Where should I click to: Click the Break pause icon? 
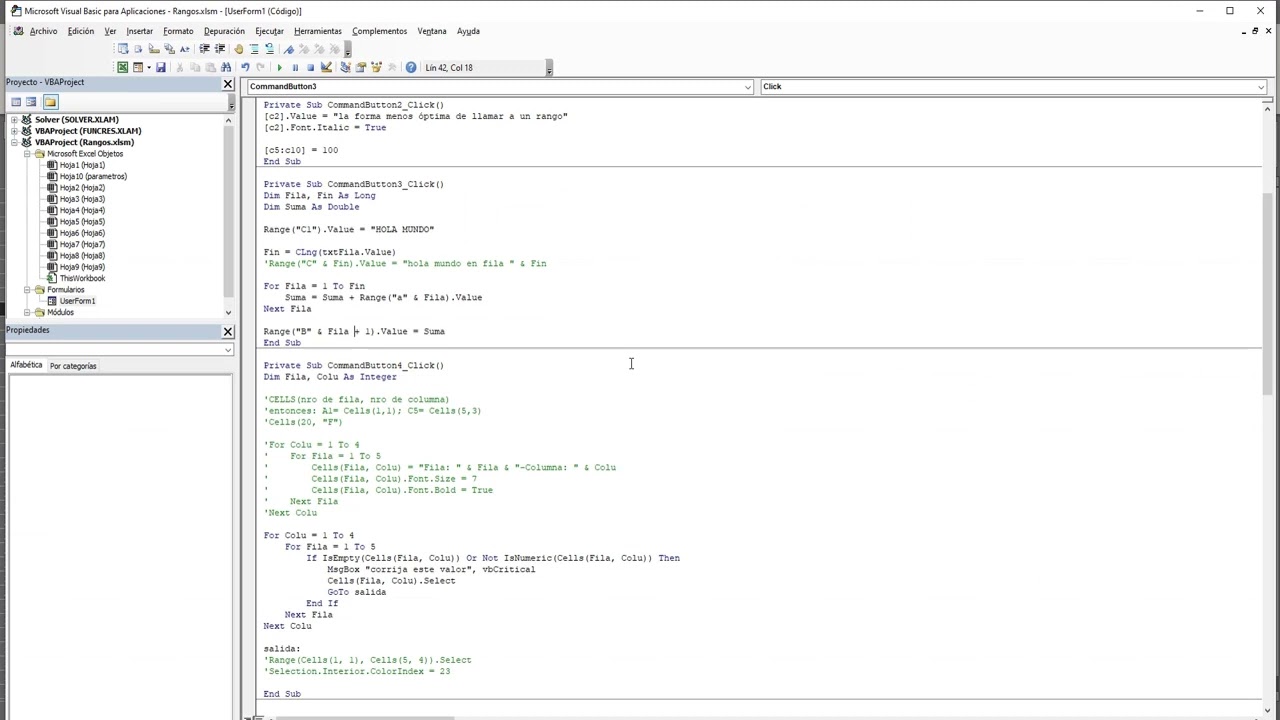[x=295, y=67]
